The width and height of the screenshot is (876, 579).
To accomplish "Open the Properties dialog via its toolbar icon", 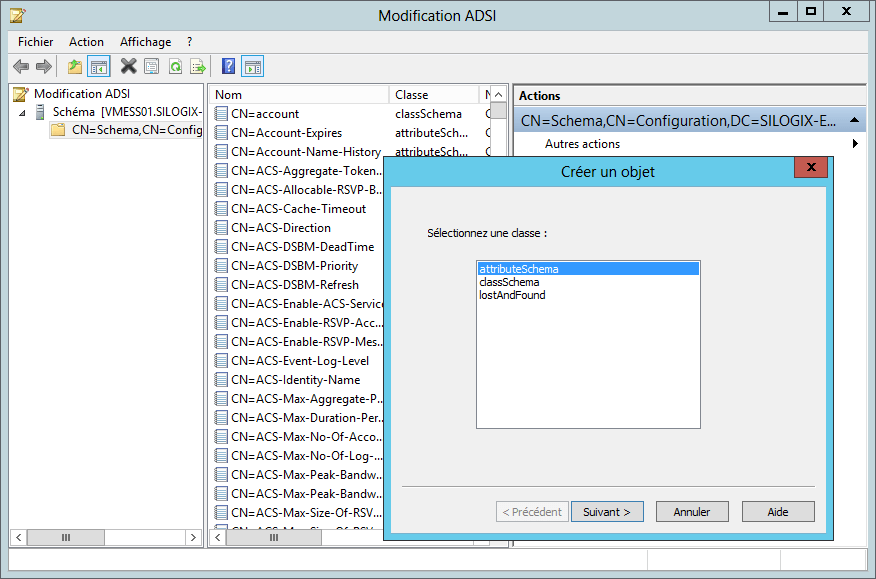I will pos(152,66).
